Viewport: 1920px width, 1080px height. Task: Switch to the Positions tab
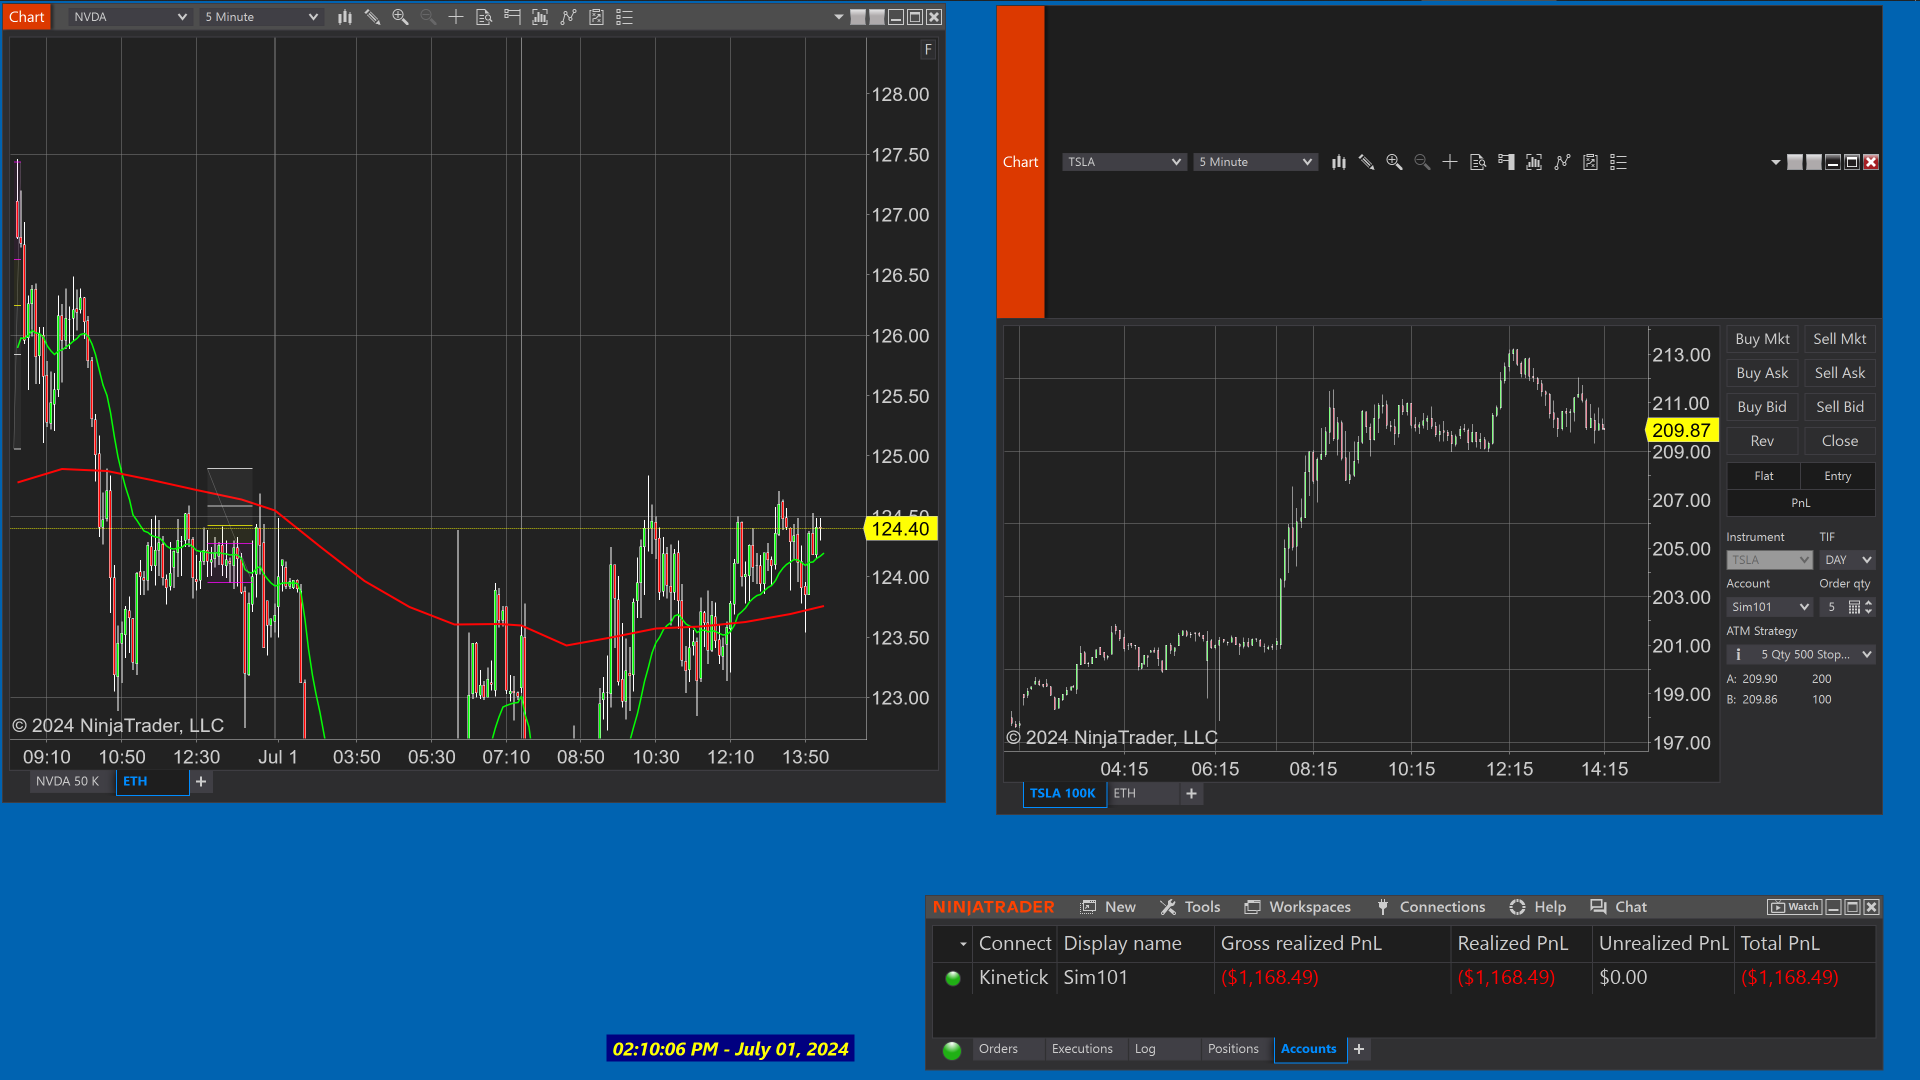click(1232, 1049)
